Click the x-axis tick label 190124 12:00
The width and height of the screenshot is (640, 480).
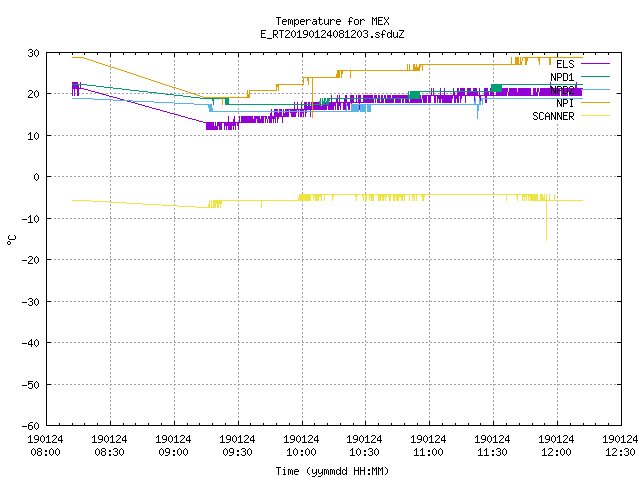point(557,446)
